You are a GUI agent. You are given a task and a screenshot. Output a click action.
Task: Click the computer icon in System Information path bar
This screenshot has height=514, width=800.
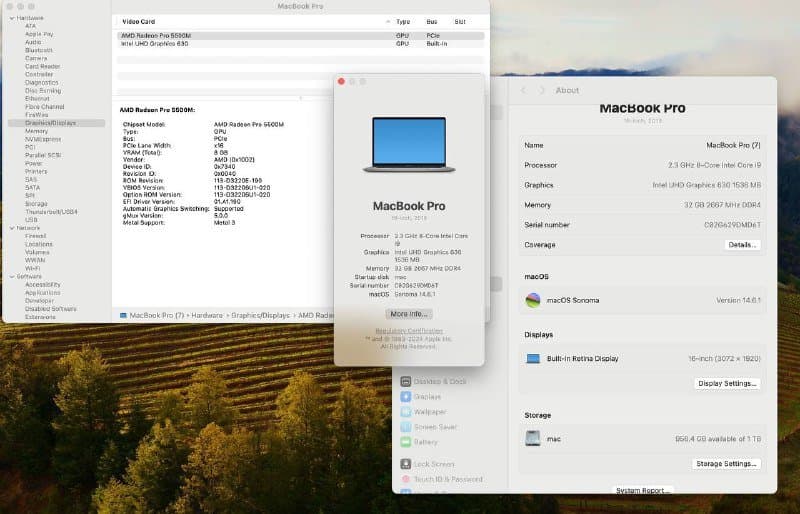coord(123,315)
